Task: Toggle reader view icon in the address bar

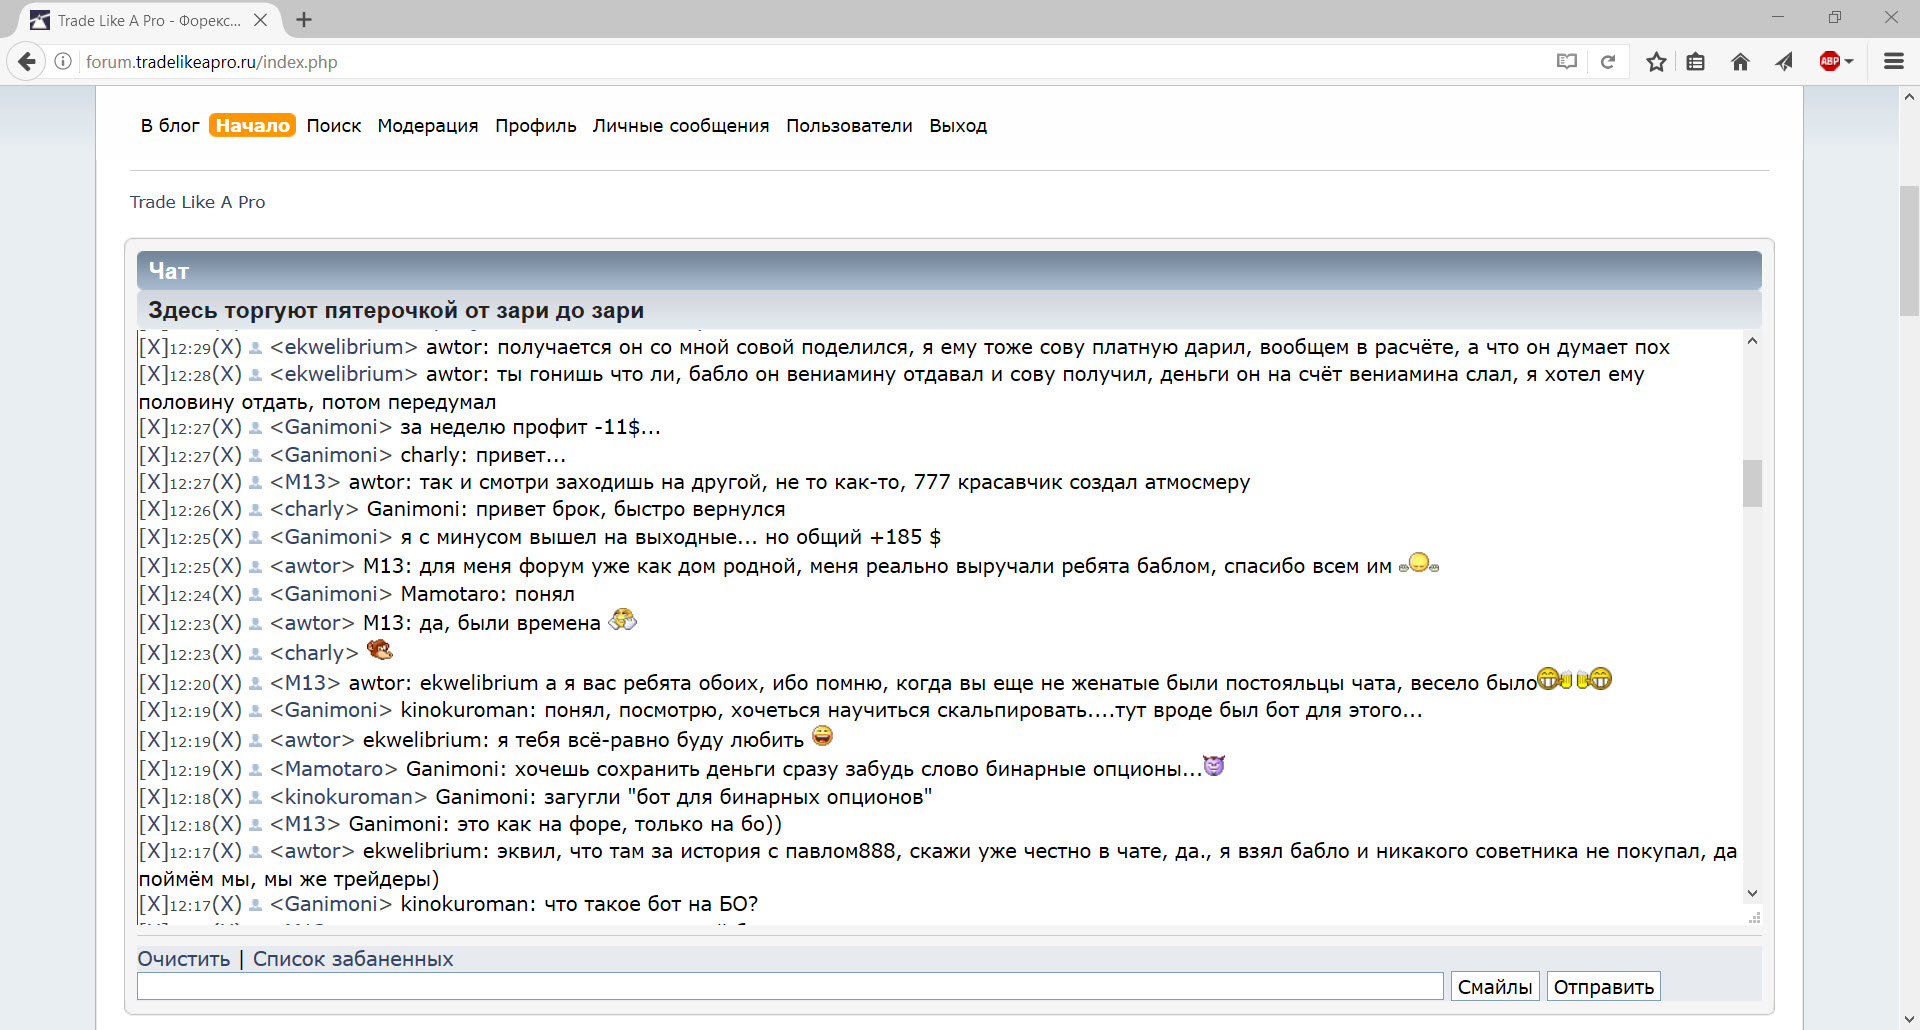Action: [1567, 62]
